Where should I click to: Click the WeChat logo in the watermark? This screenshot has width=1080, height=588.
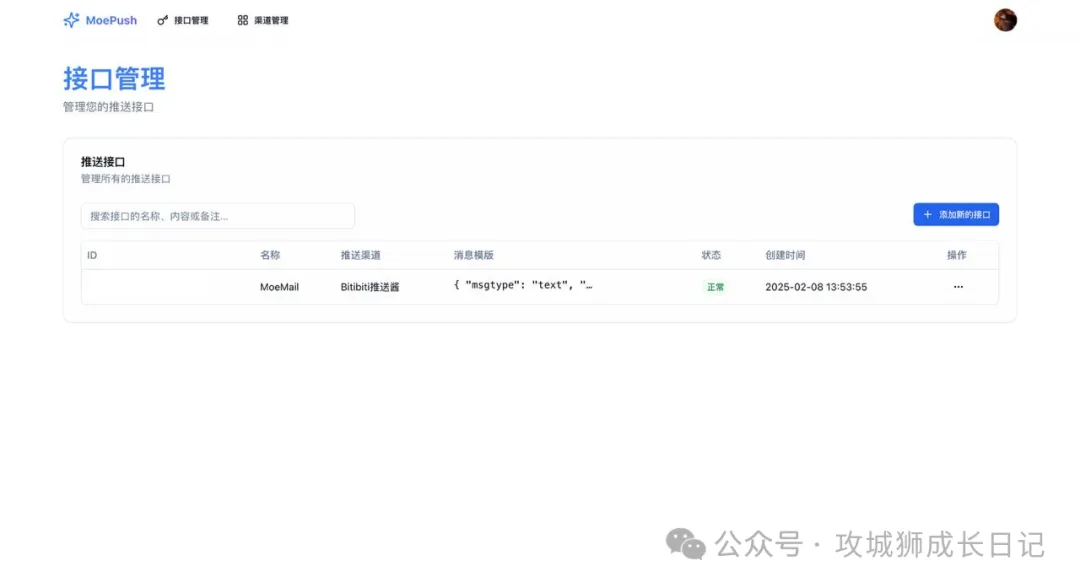pos(686,545)
